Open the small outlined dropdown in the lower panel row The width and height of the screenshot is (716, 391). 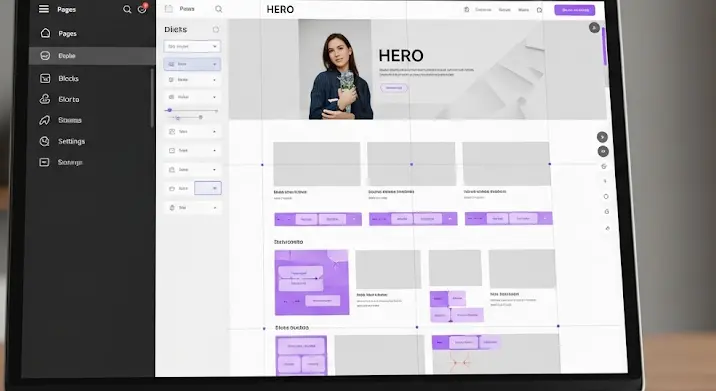click(x=208, y=188)
